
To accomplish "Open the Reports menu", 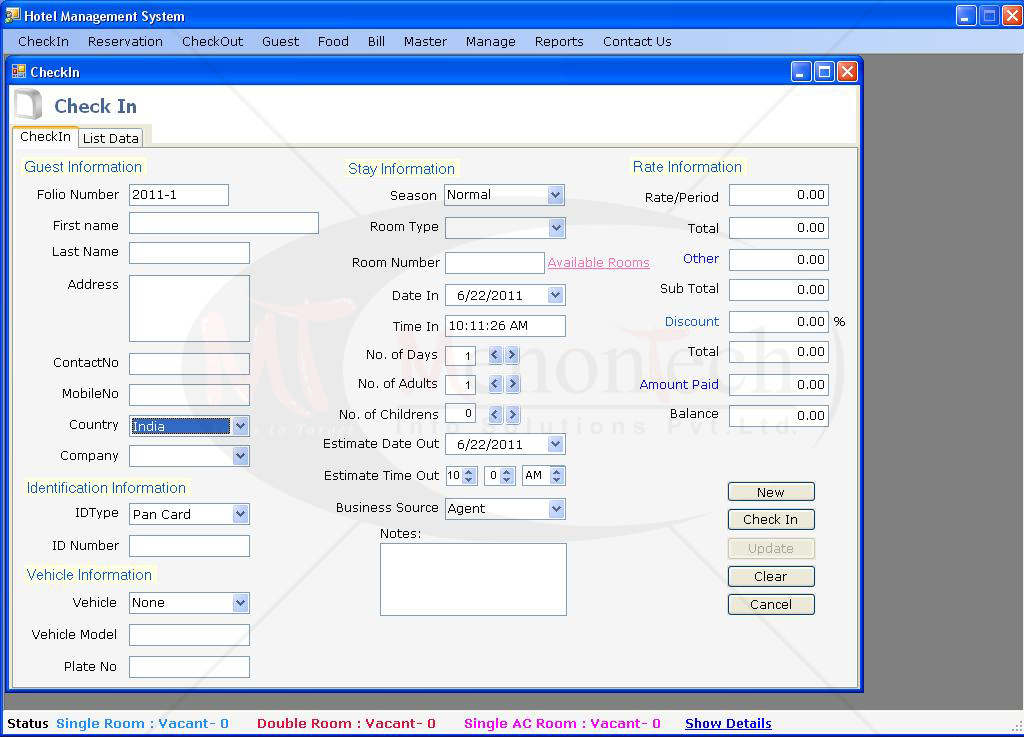I will tap(559, 41).
